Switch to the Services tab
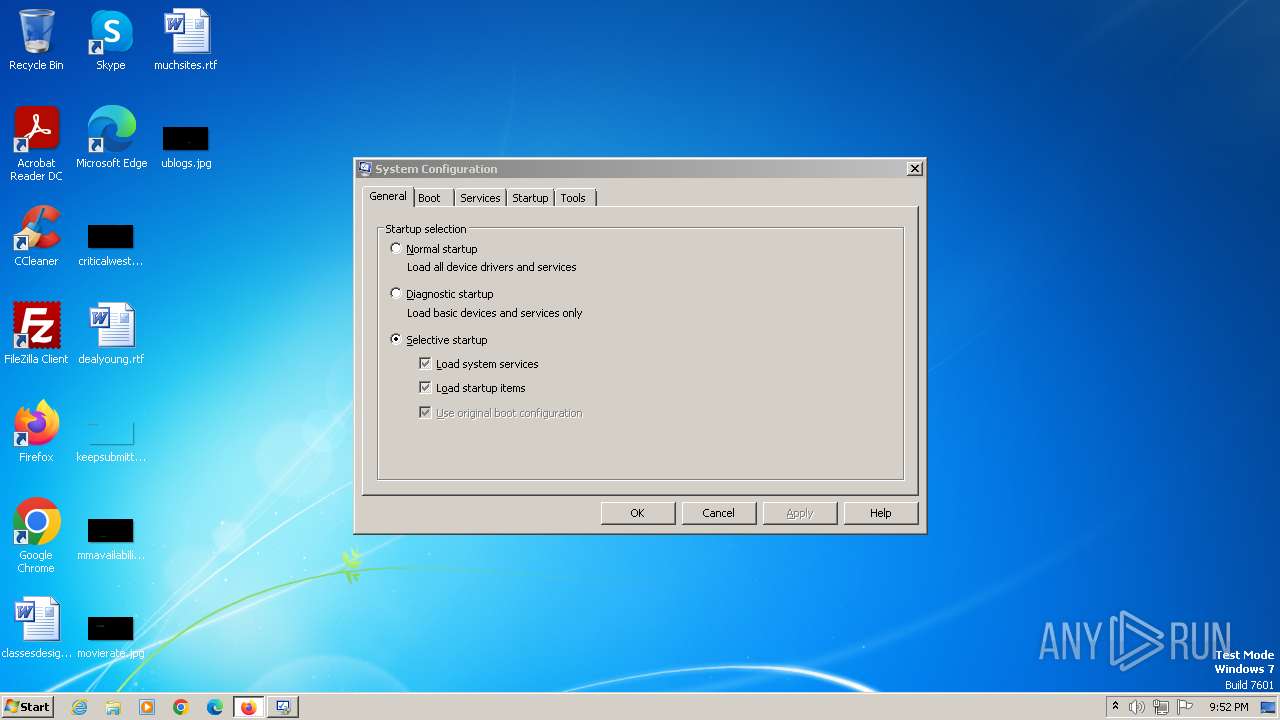 pos(480,198)
